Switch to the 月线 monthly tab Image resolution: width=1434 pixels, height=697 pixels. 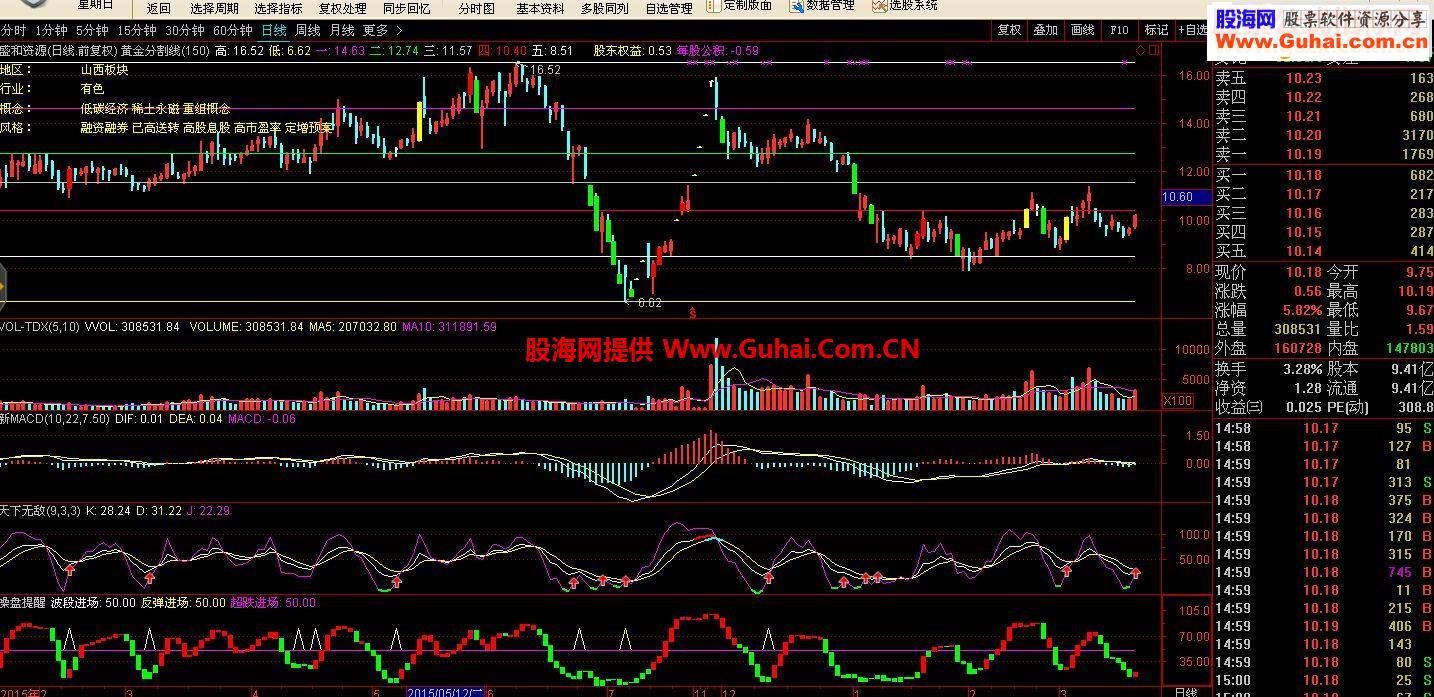tap(341, 30)
